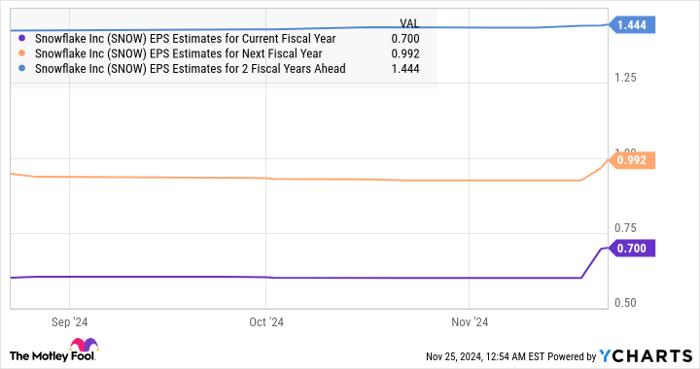Click the 0.75 y-axis label

[x=625, y=228]
